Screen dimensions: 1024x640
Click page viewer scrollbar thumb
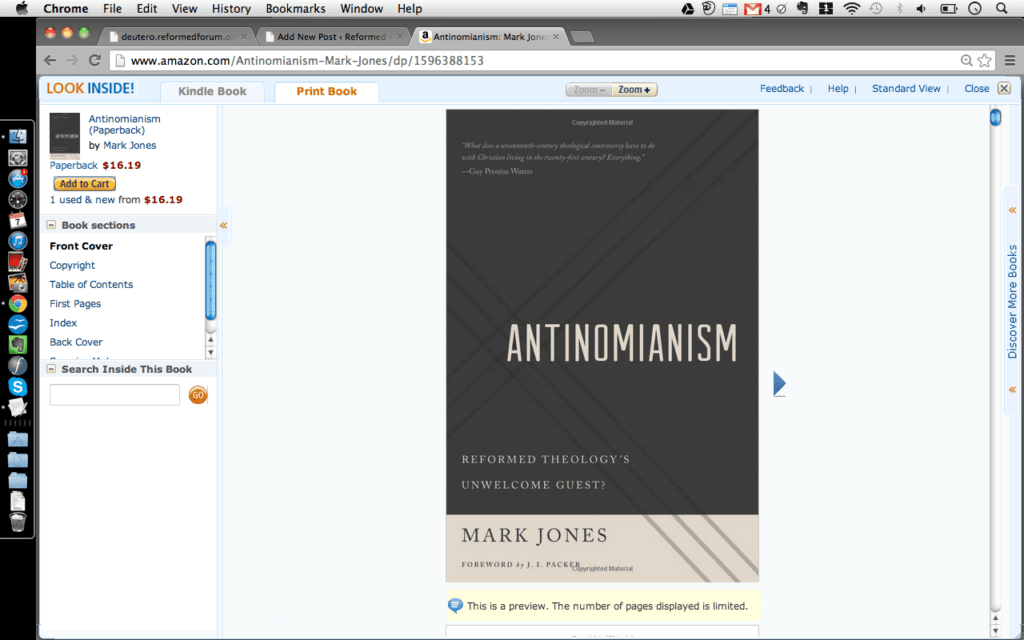click(x=995, y=118)
